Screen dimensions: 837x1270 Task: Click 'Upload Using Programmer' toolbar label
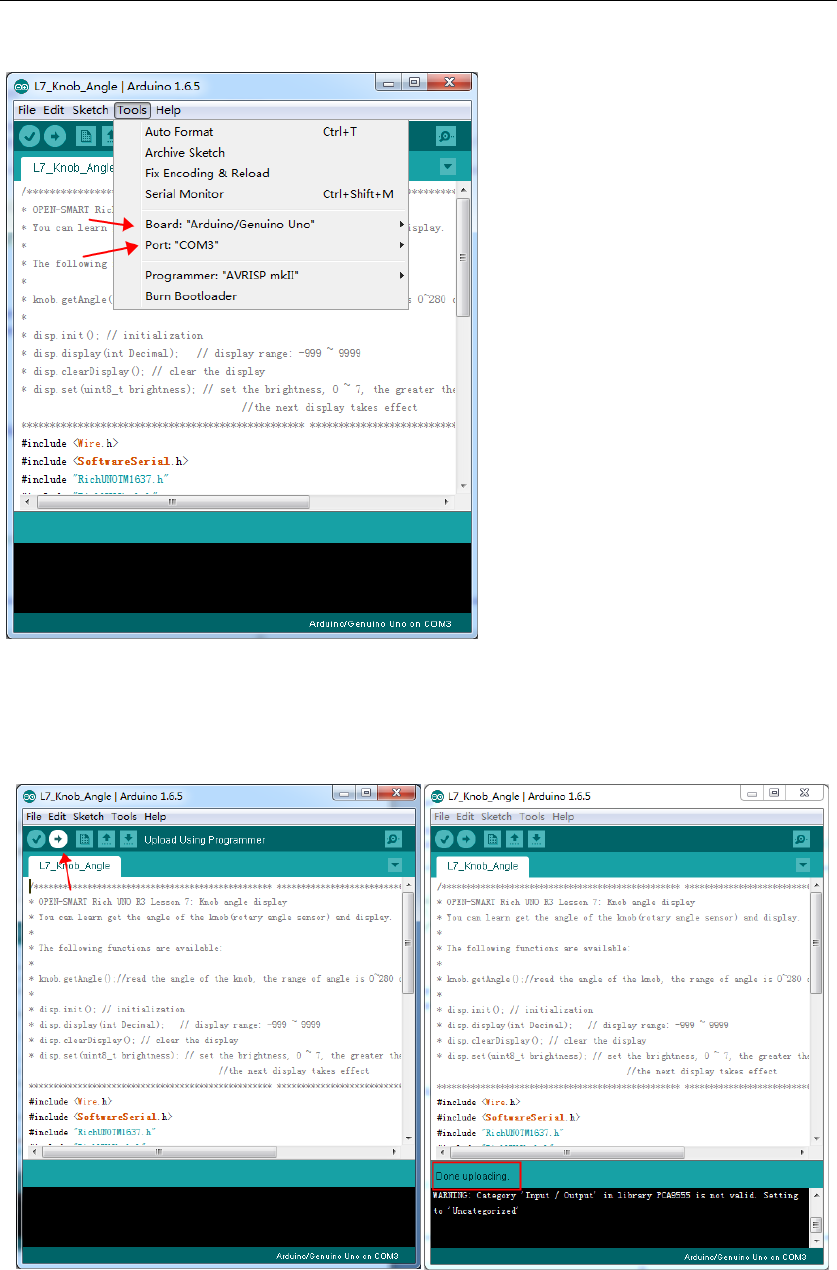coord(205,839)
